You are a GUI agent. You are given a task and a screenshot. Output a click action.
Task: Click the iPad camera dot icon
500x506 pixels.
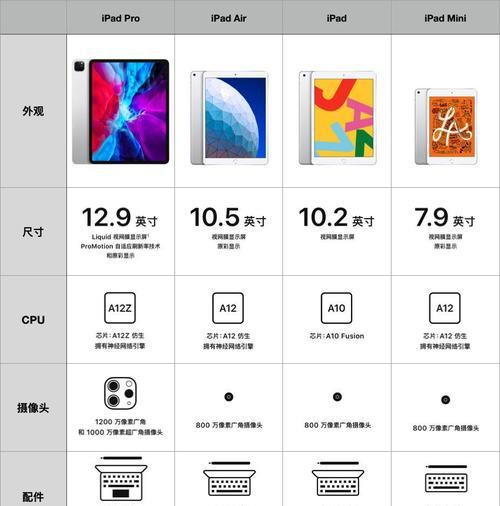click(x=337, y=397)
